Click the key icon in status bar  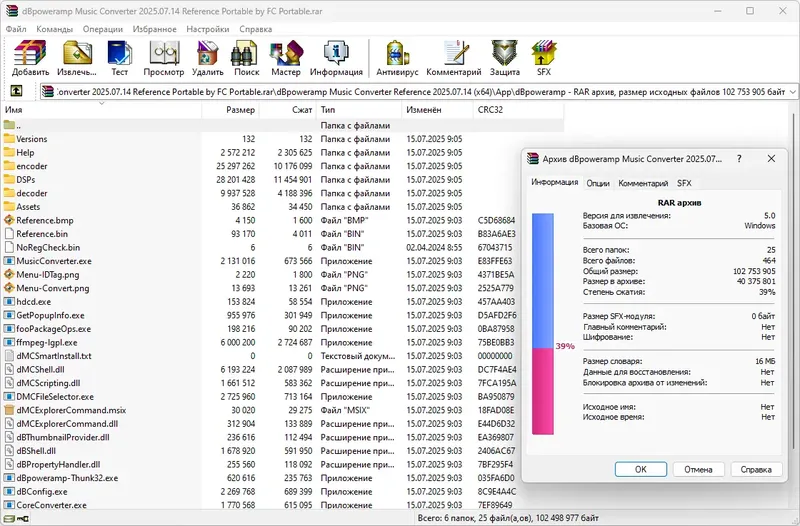tap(23, 519)
